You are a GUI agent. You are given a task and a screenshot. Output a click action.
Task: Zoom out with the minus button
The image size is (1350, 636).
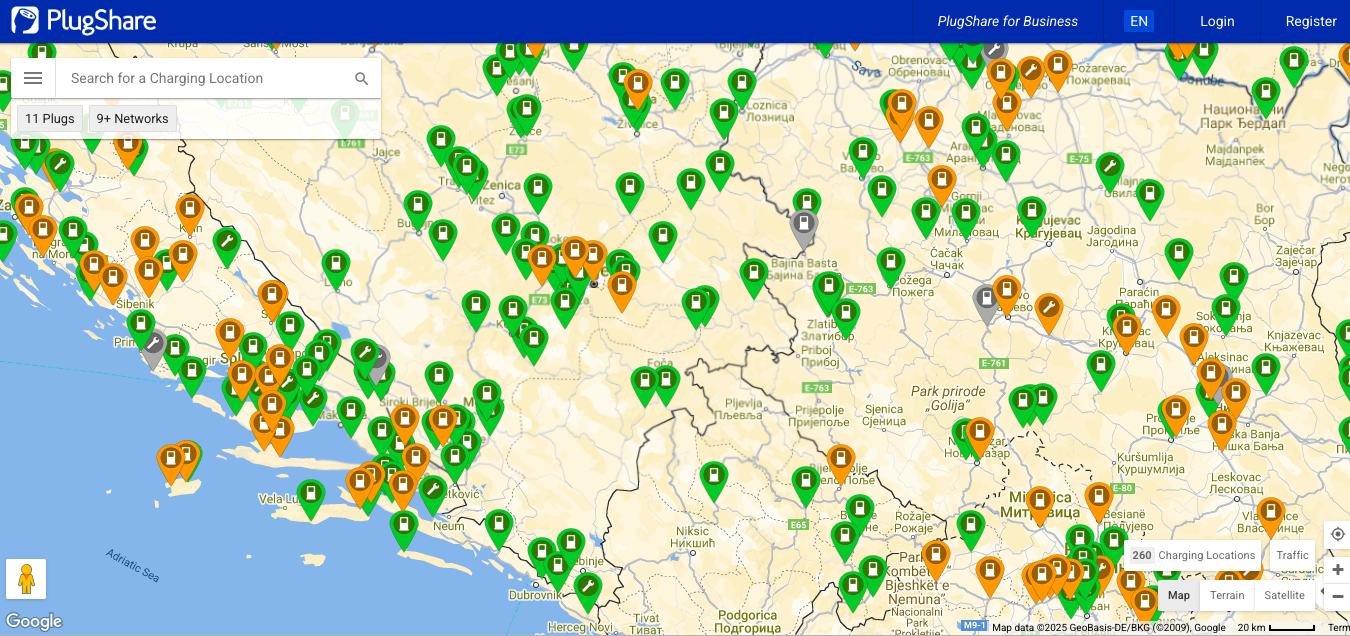coord(1338,596)
